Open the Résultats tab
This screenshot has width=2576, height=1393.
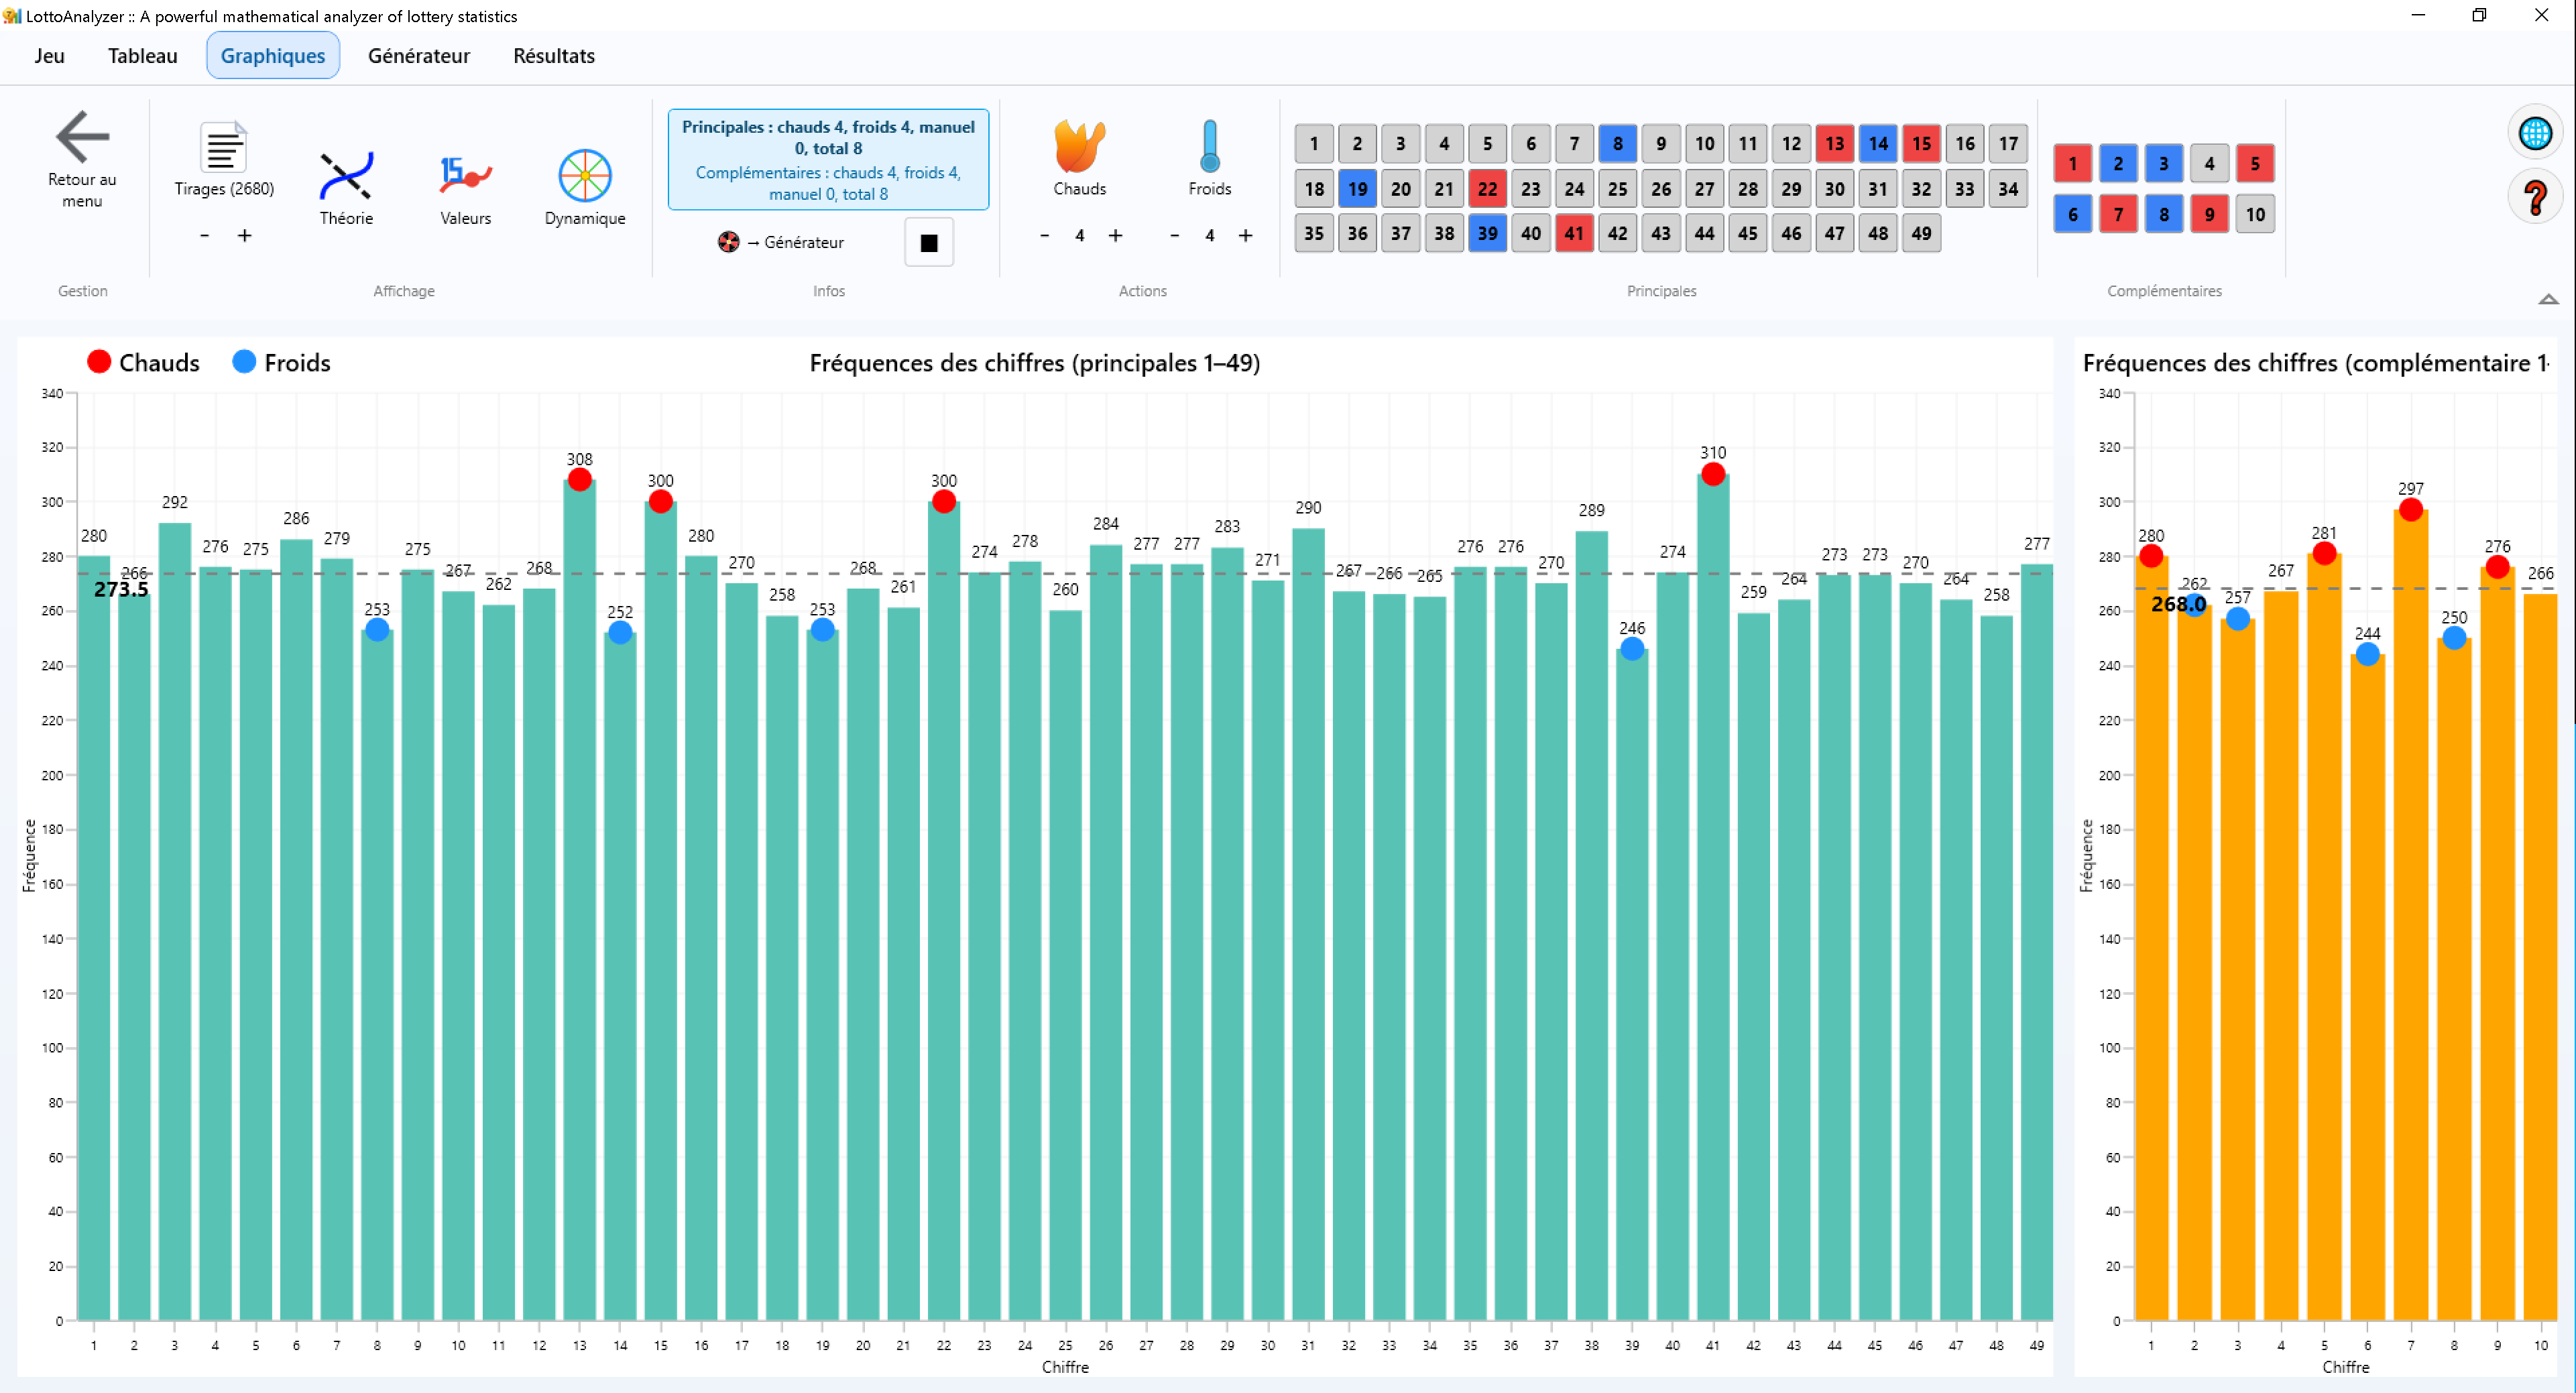(553, 56)
